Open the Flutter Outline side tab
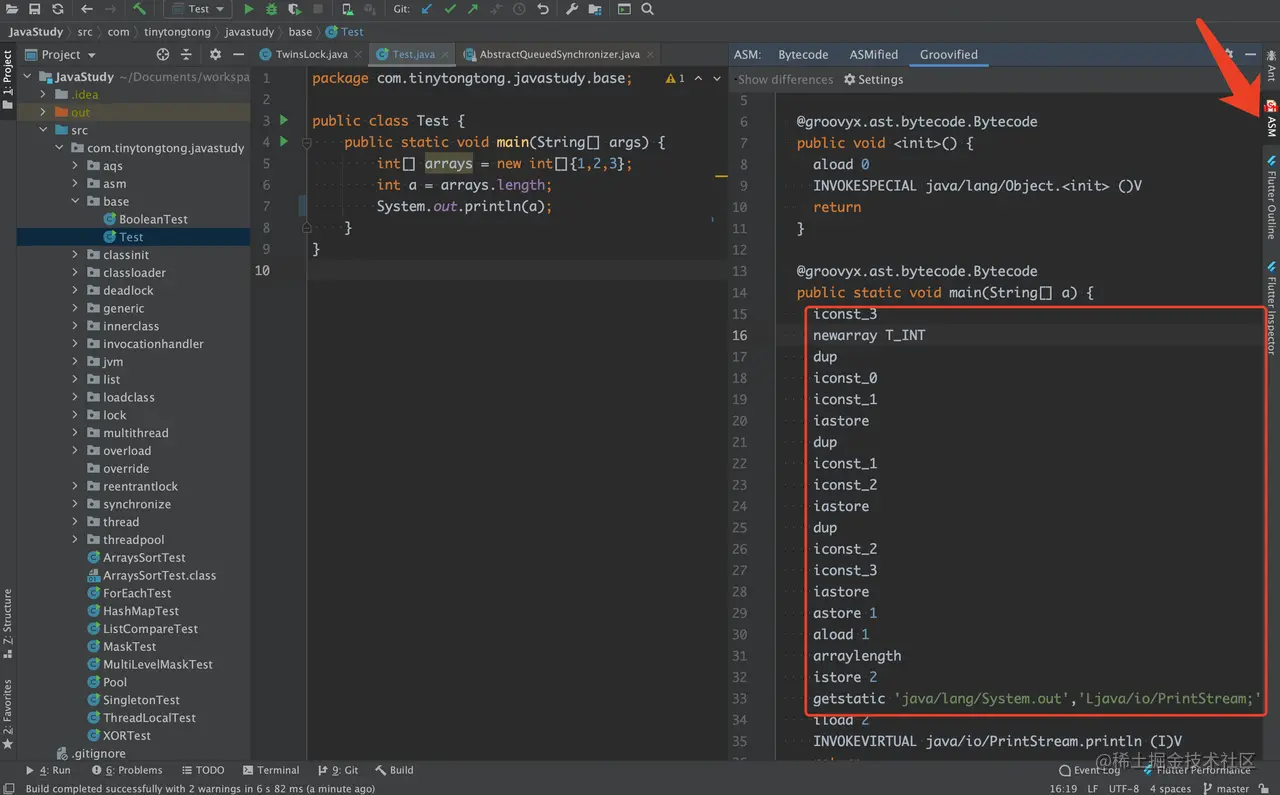Image resolution: width=1280 pixels, height=795 pixels. point(1271,197)
